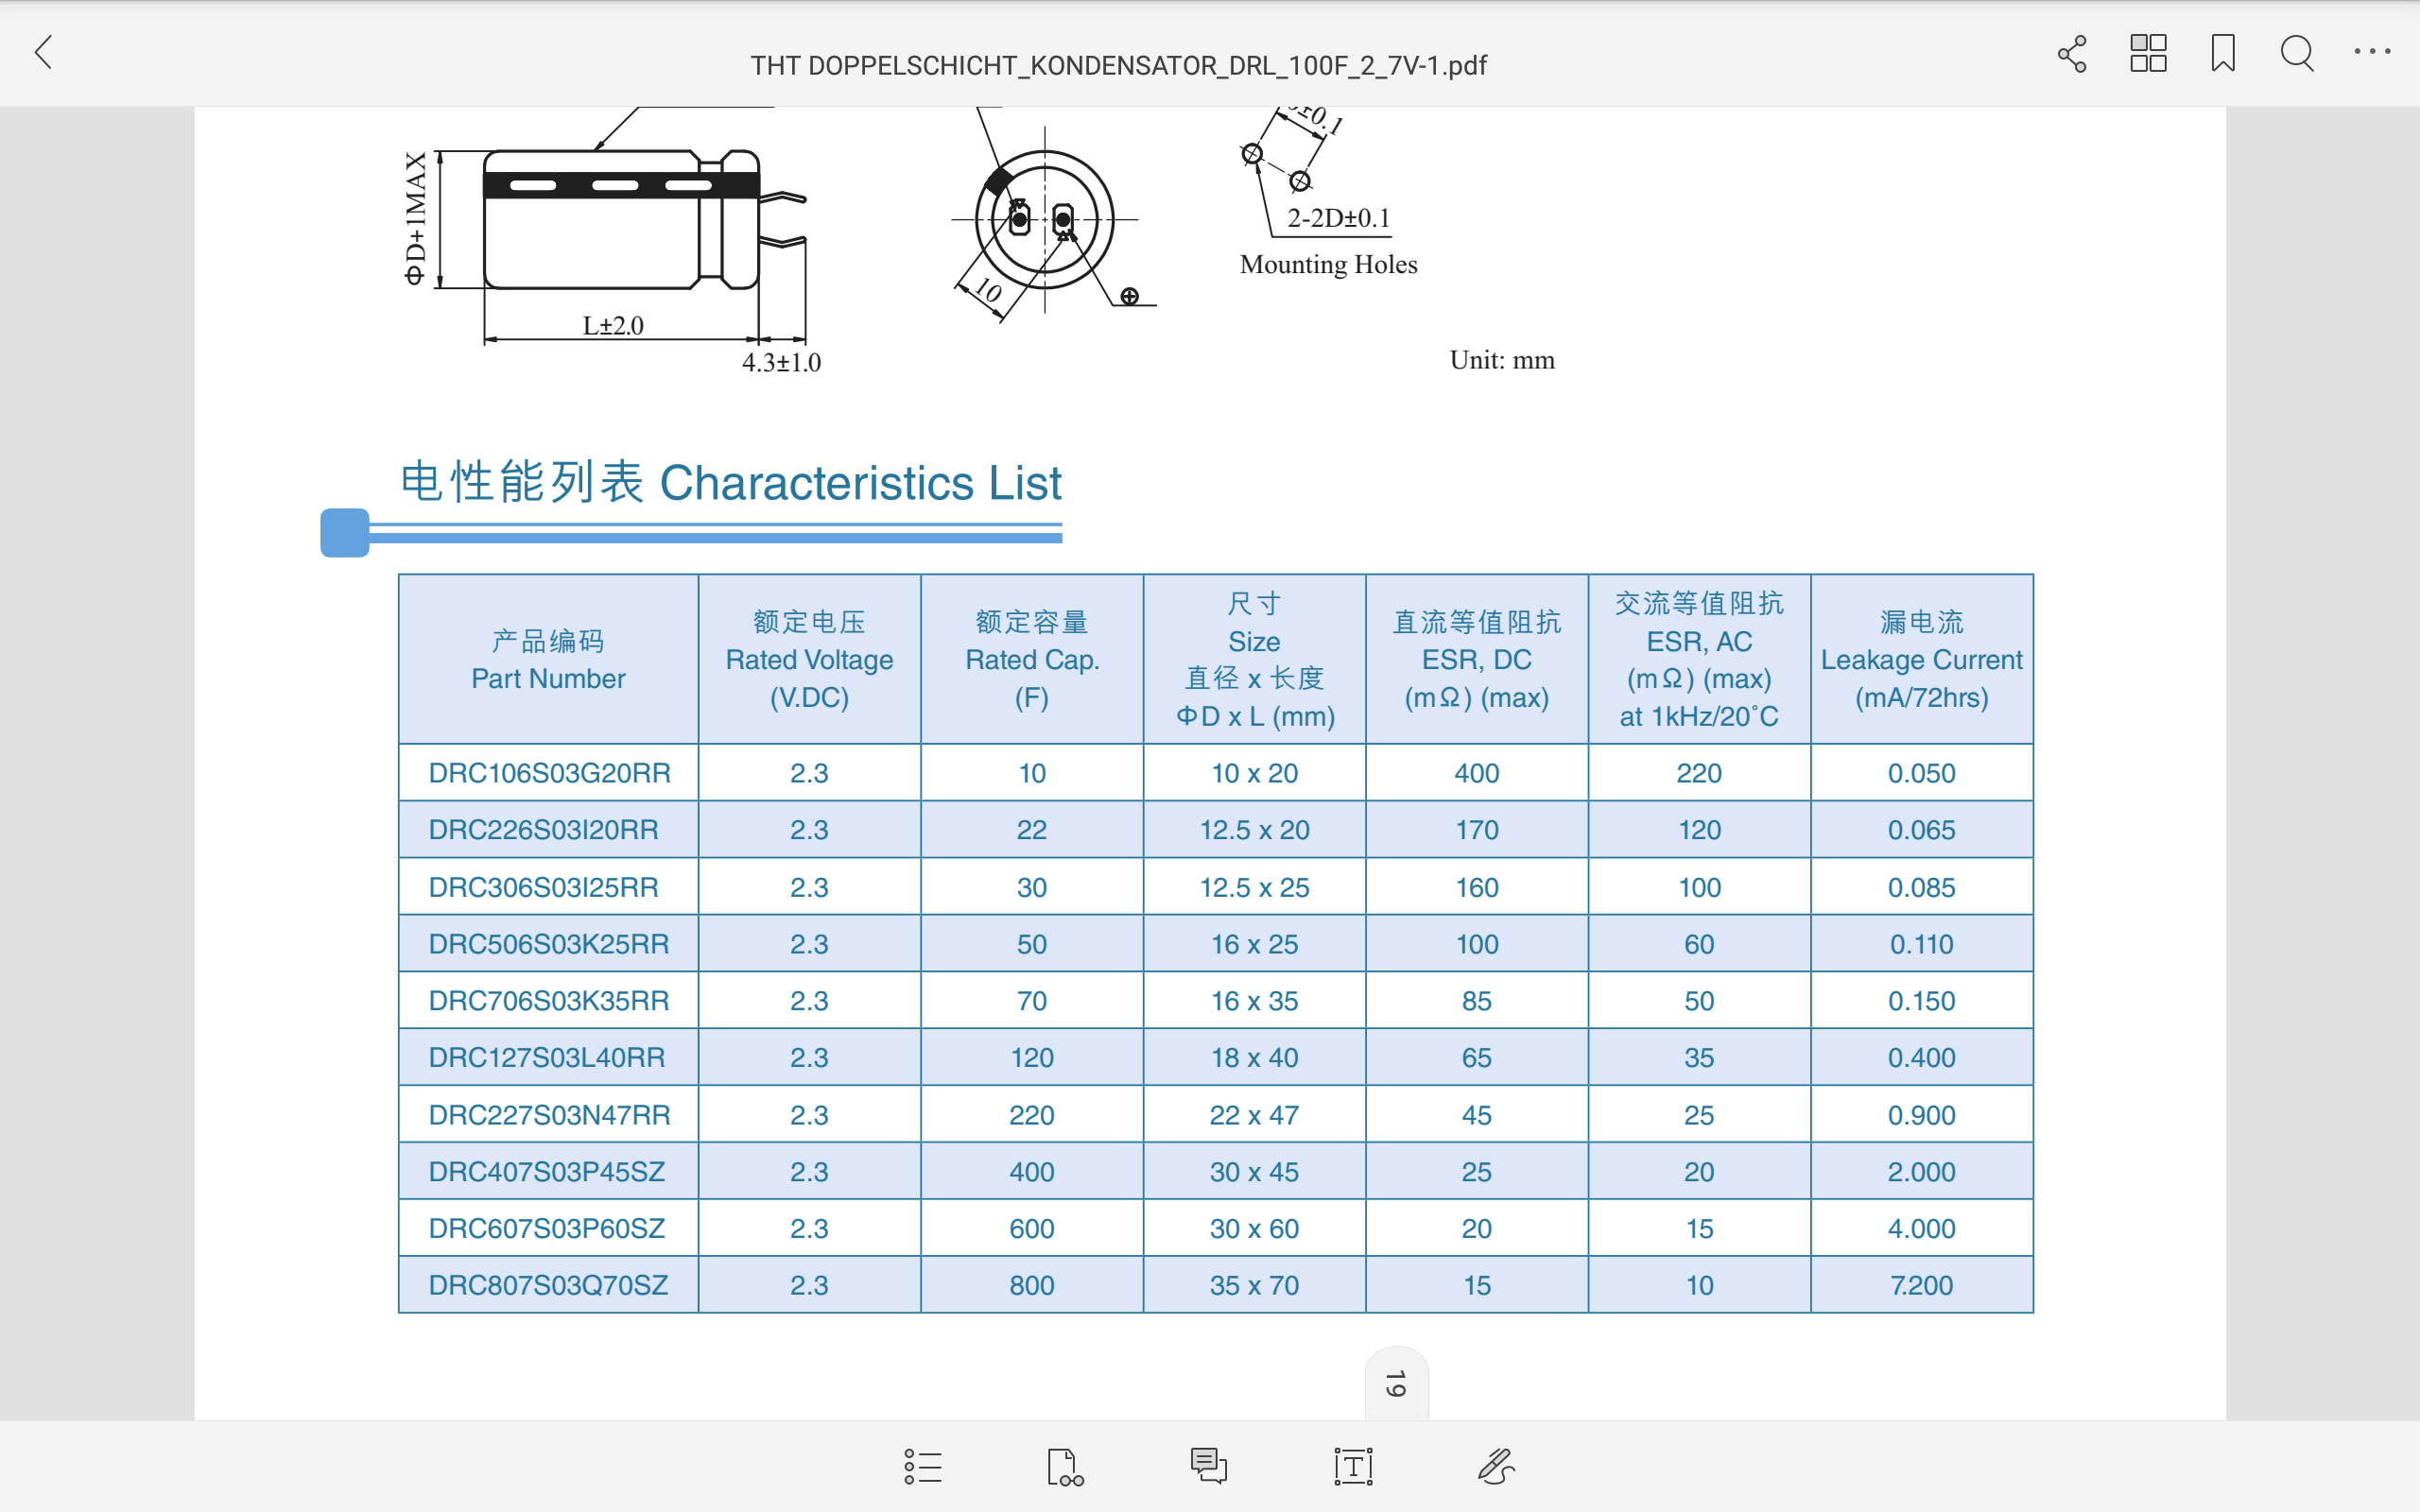The height and width of the screenshot is (1512, 2420).
Task: Select the Leakage Current column header
Action: click(x=1921, y=660)
